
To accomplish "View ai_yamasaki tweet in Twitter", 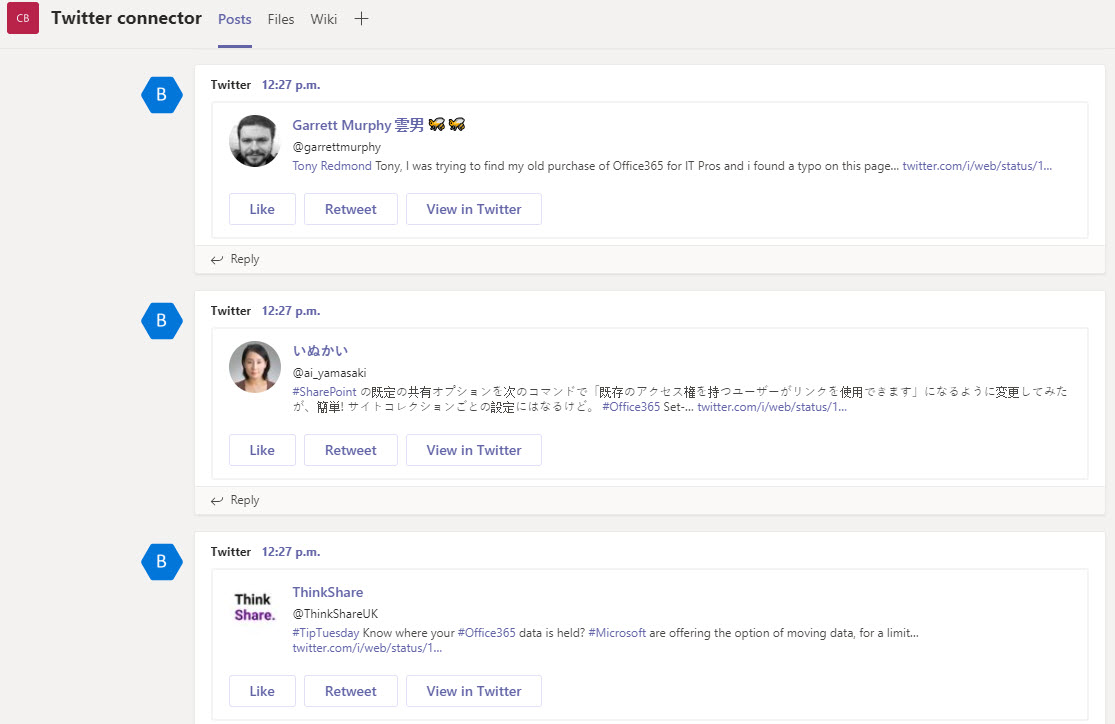I will [474, 450].
